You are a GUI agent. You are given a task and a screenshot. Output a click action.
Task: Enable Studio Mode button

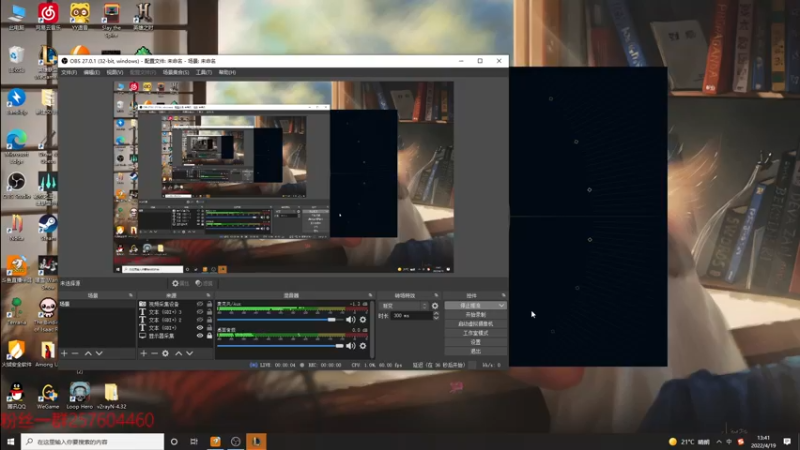click(476, 333)
